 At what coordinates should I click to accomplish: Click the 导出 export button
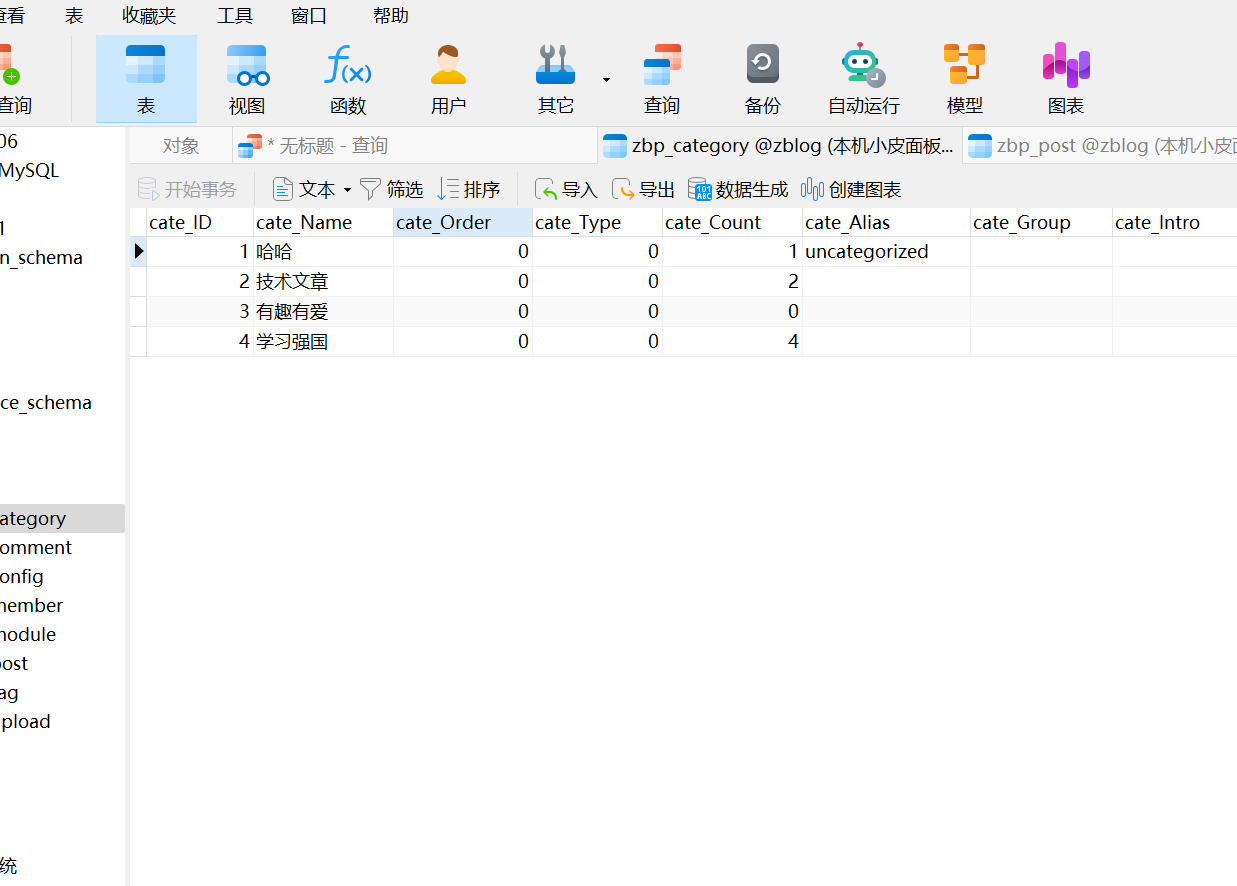[x=643, y=189]
